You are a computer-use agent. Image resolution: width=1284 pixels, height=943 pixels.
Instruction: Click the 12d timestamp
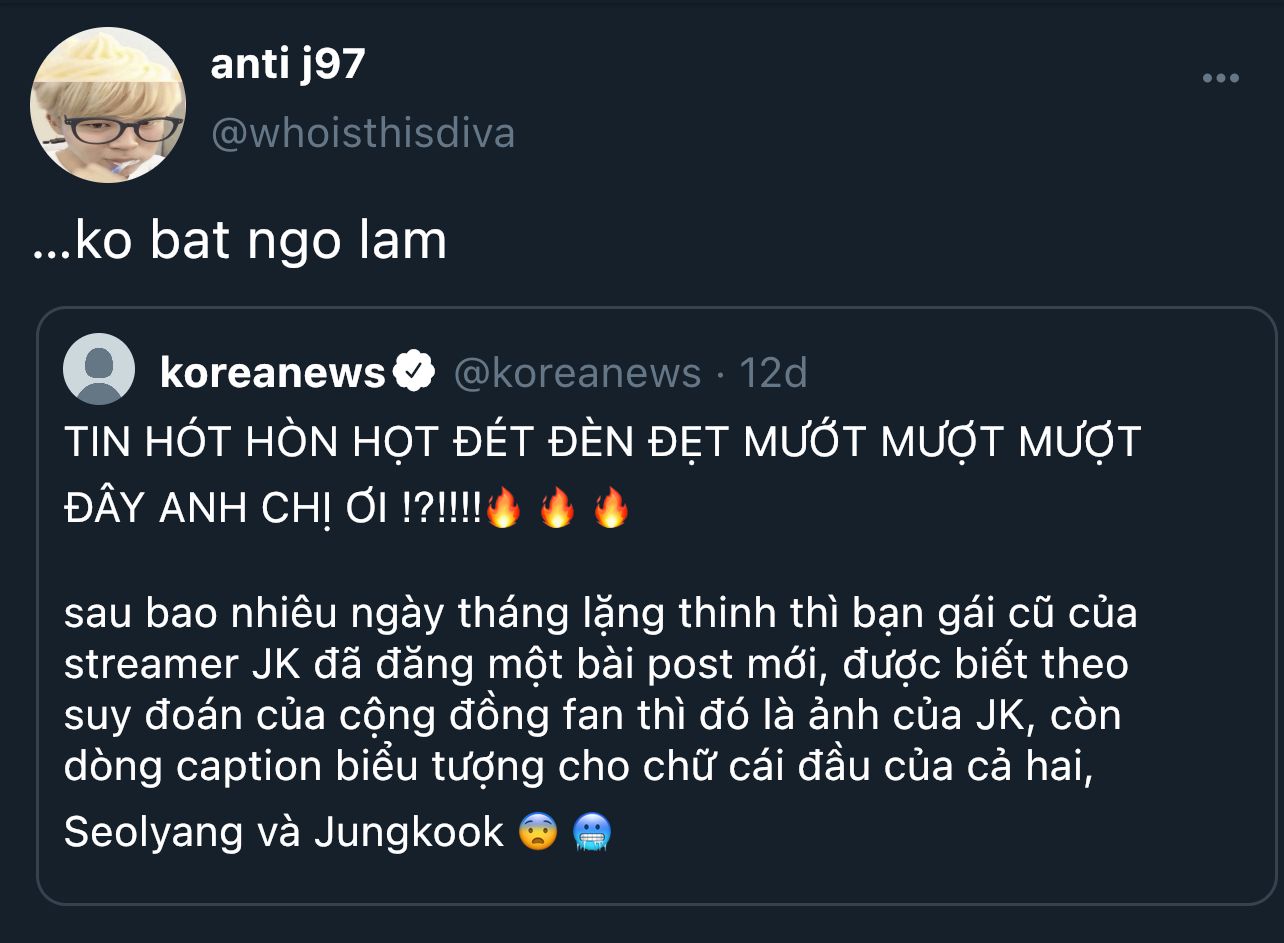click(x=773, y=373)
